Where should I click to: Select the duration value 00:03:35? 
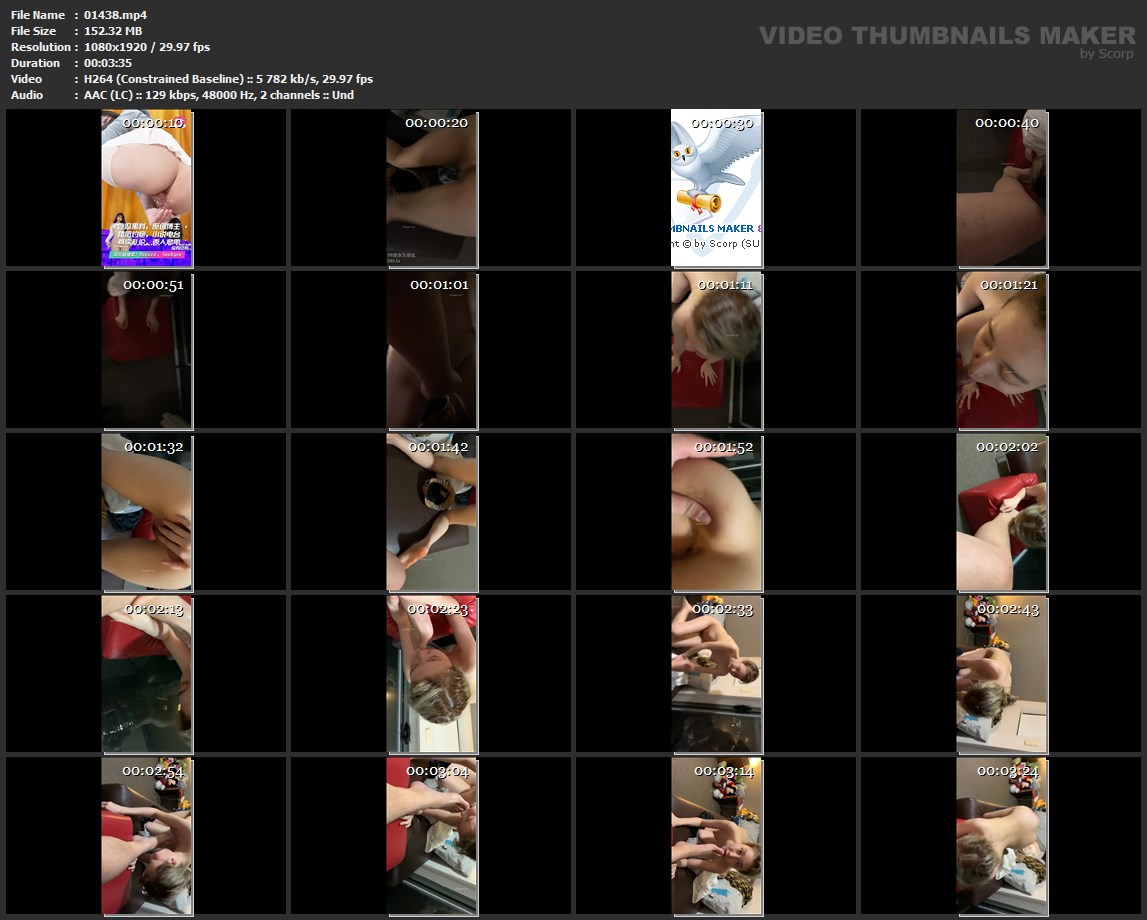[x=108, y=63]
